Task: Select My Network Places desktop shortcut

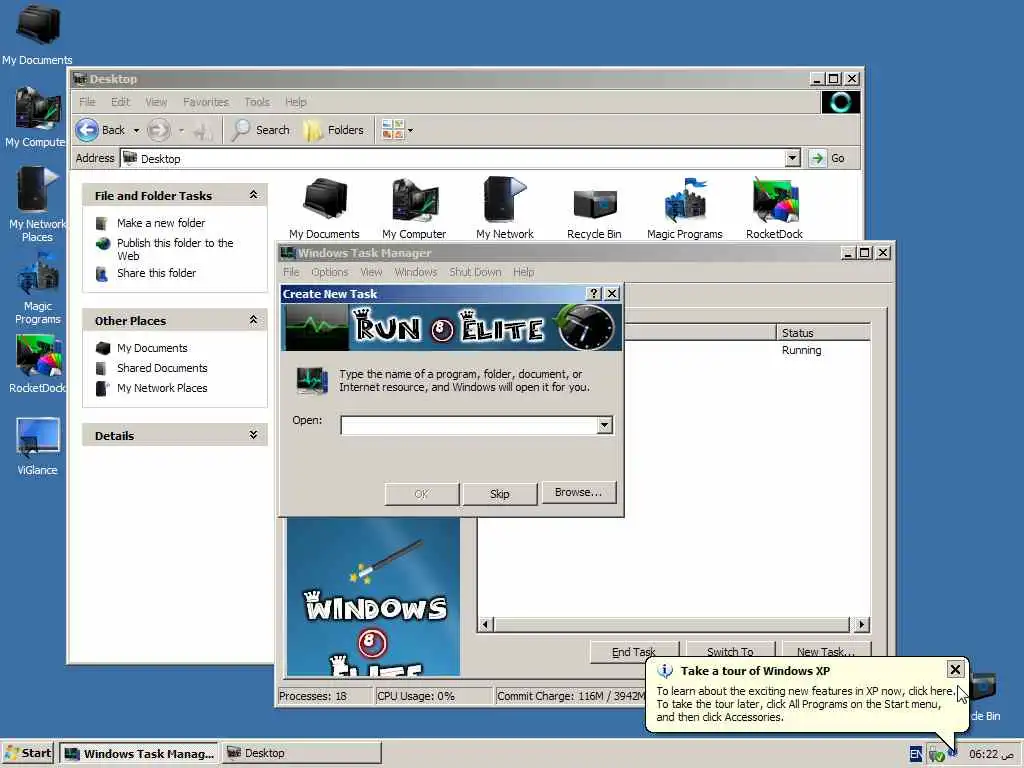Action: click(x=37, y=204)
